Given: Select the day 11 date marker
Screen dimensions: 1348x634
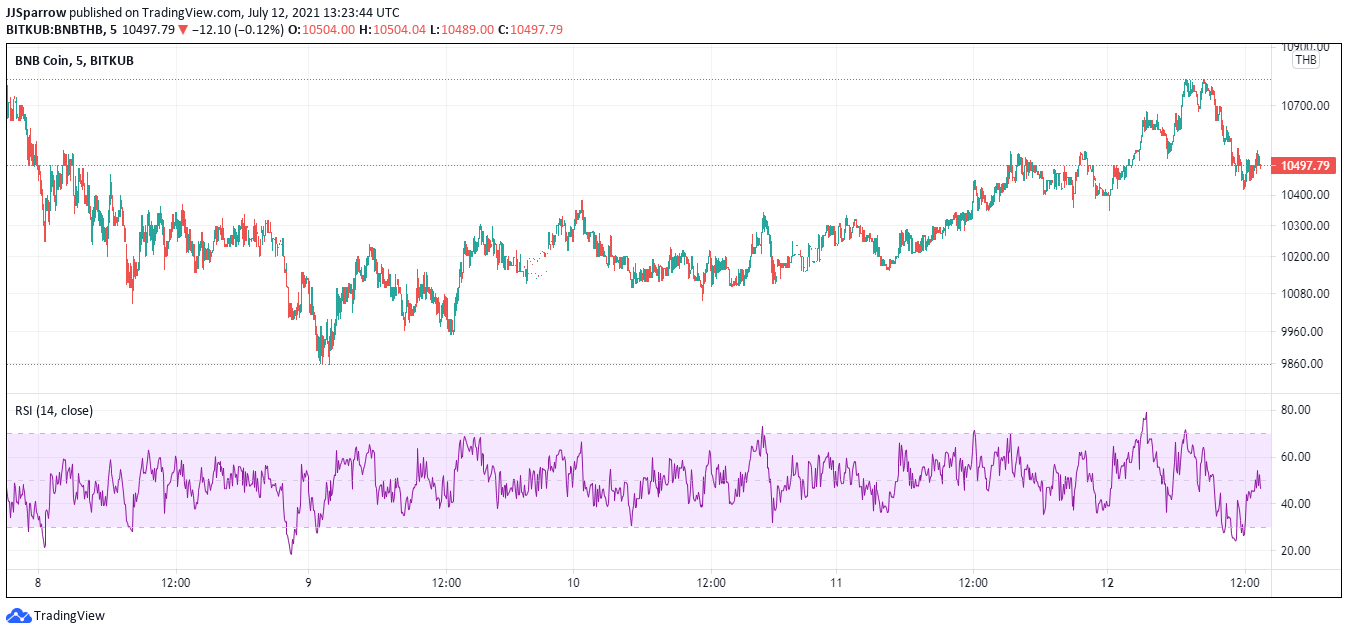Looking at the screenshot, I should pyautogui.click(x=837, y=582).
